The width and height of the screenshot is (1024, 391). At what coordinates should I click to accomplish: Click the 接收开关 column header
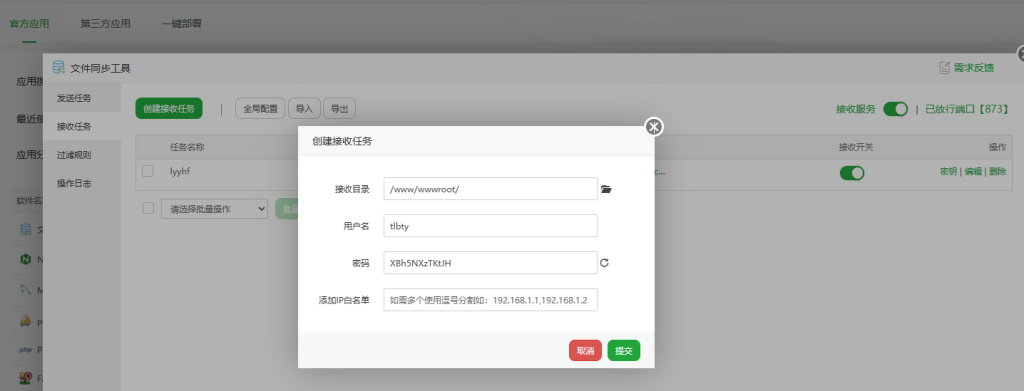tap(856, 148)
